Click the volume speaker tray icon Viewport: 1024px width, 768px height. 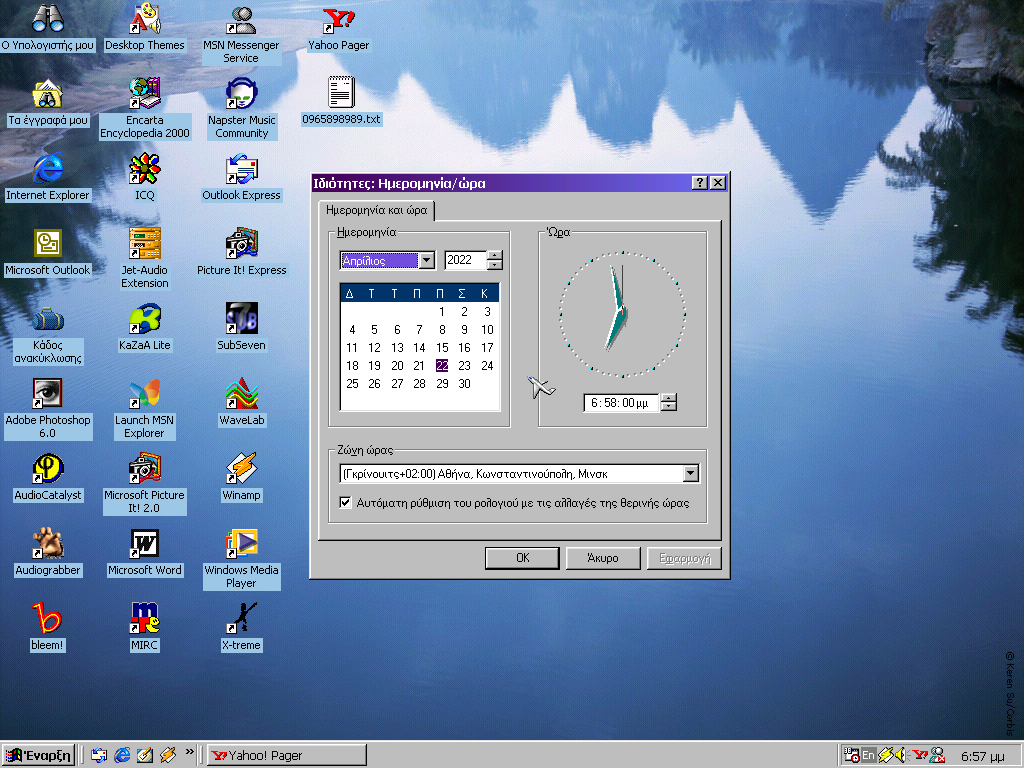point(901,756)
